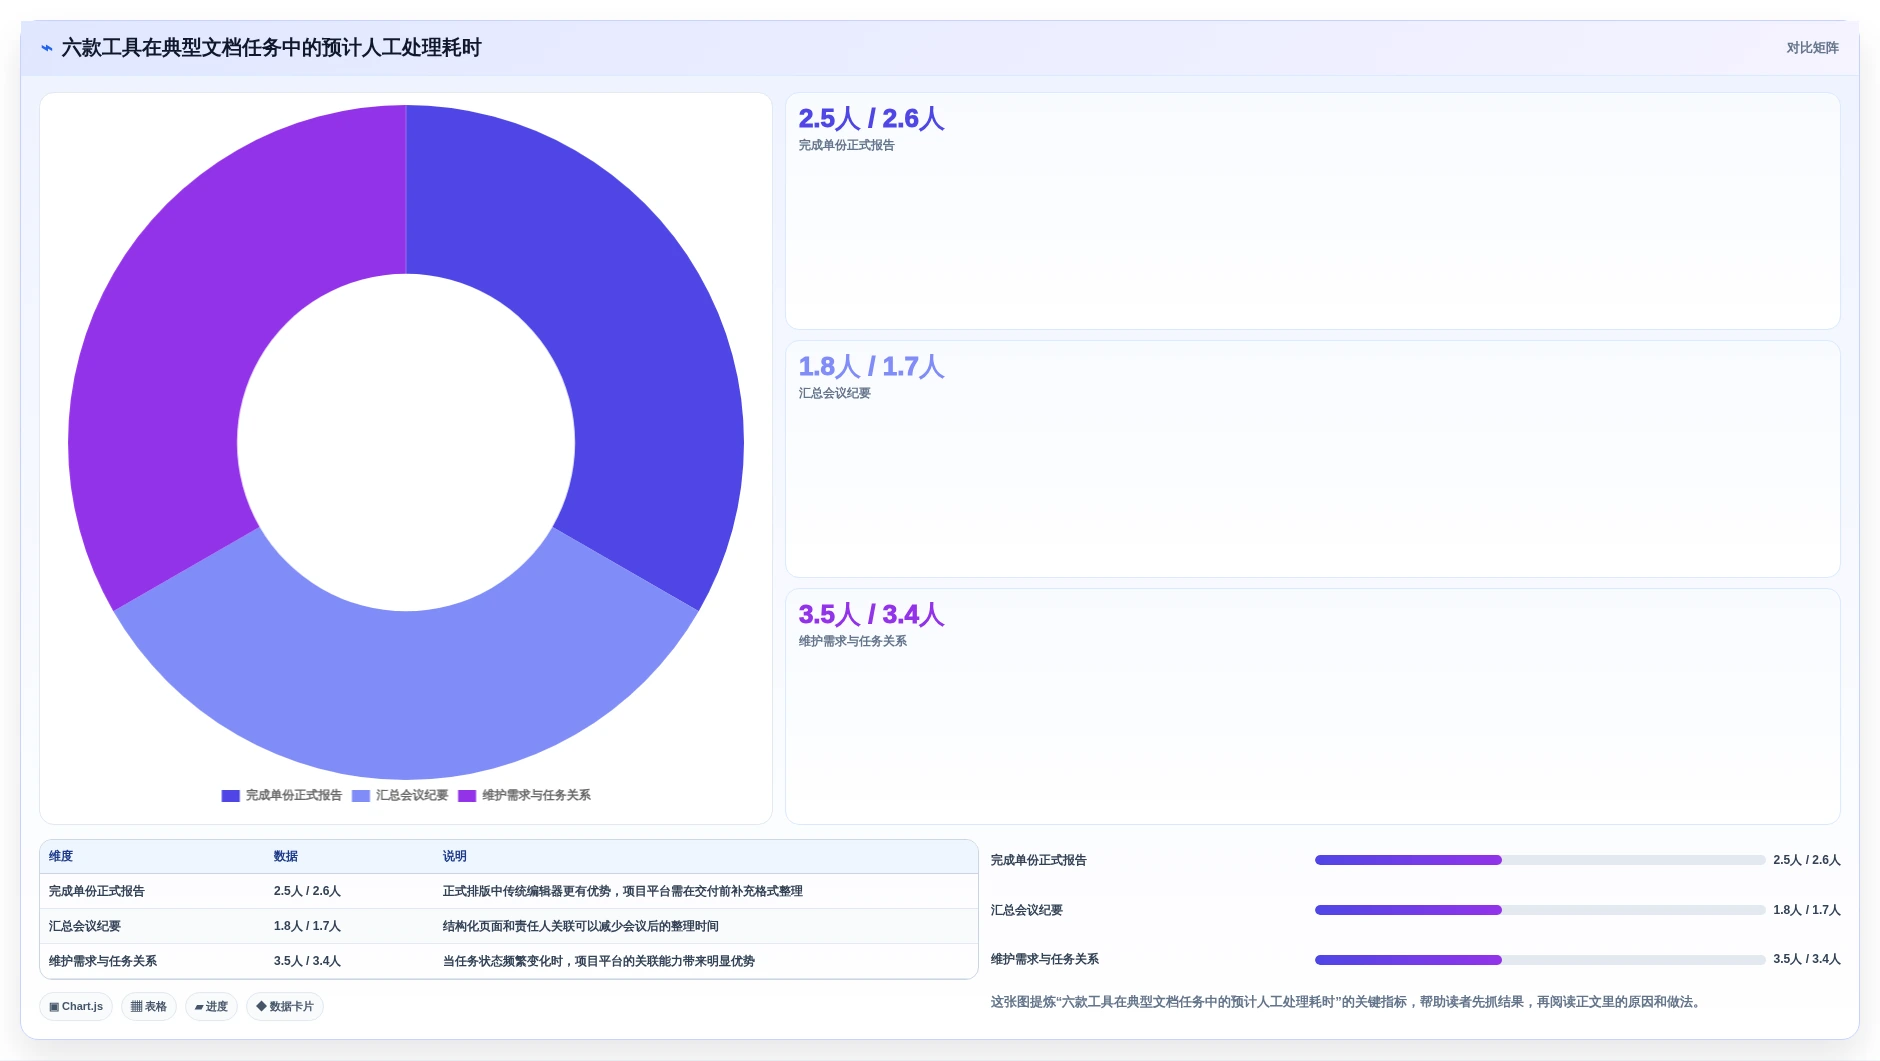Screen dimensions: 1880x1061
Task: Toggle the 维护需求与任务关系 legend swatch
Action: pyautogui.click(x=467, y=796)
